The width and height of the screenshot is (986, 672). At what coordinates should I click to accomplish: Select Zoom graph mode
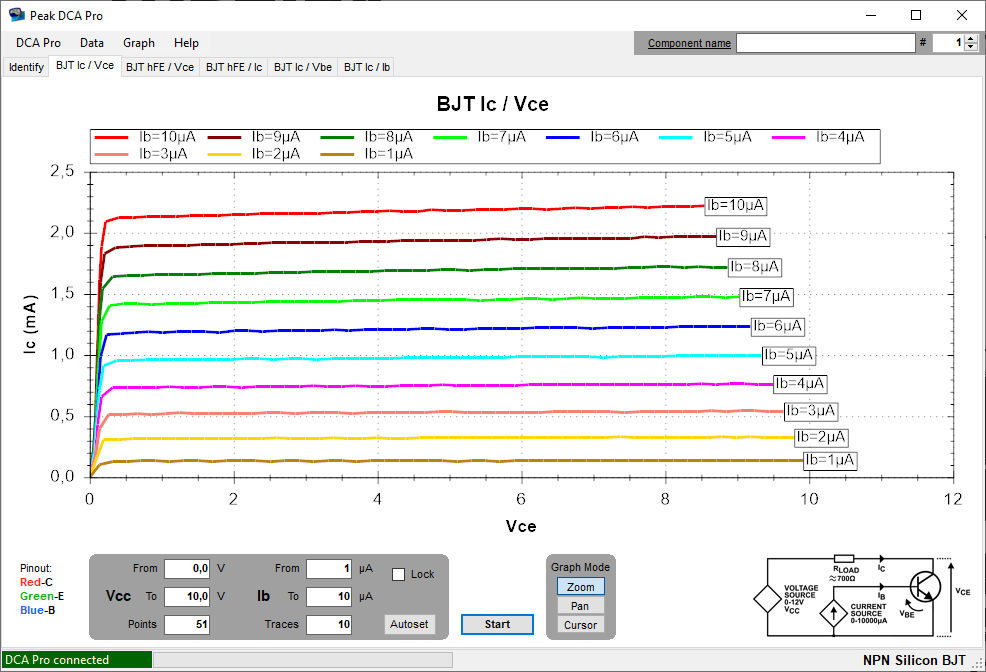point(580,587)
